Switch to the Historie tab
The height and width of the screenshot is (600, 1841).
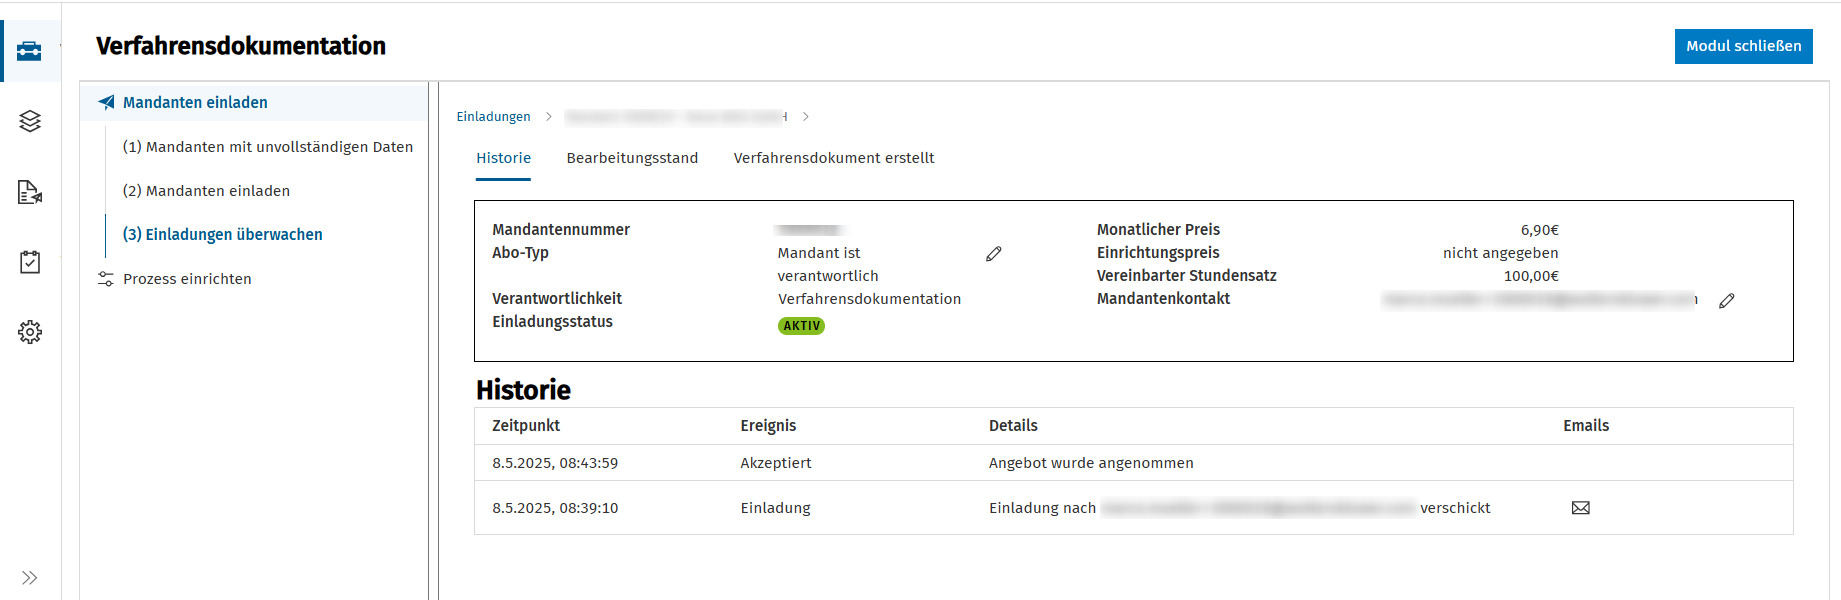point(503,158)
